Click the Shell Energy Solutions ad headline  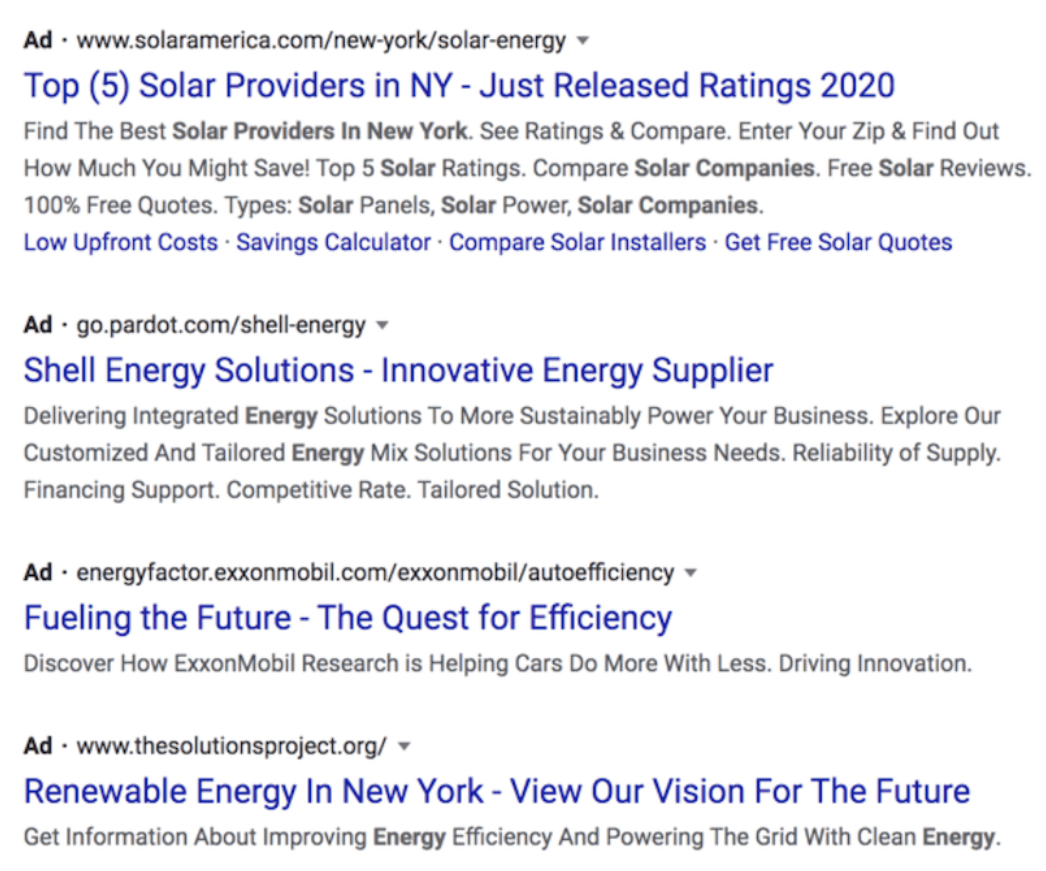pos(398,370)
